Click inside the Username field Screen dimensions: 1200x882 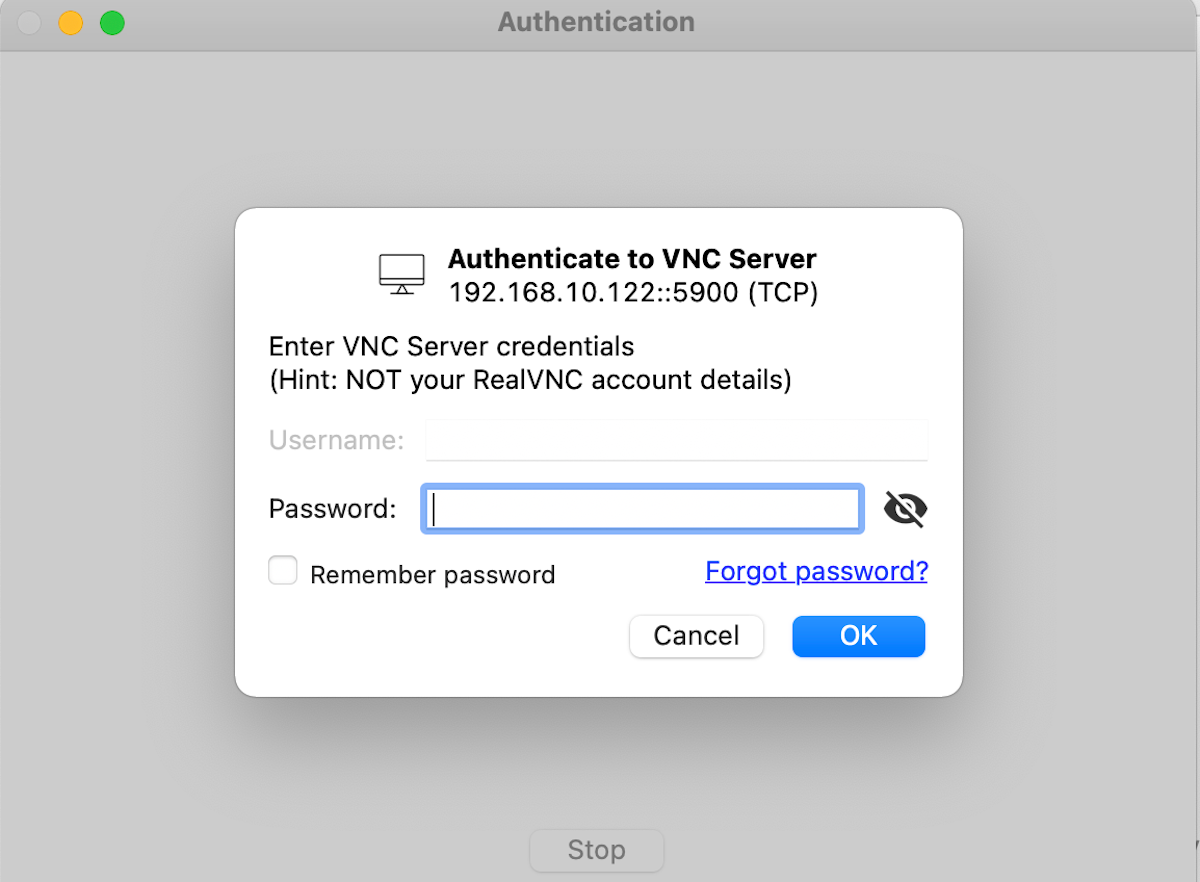coord(677,439)
